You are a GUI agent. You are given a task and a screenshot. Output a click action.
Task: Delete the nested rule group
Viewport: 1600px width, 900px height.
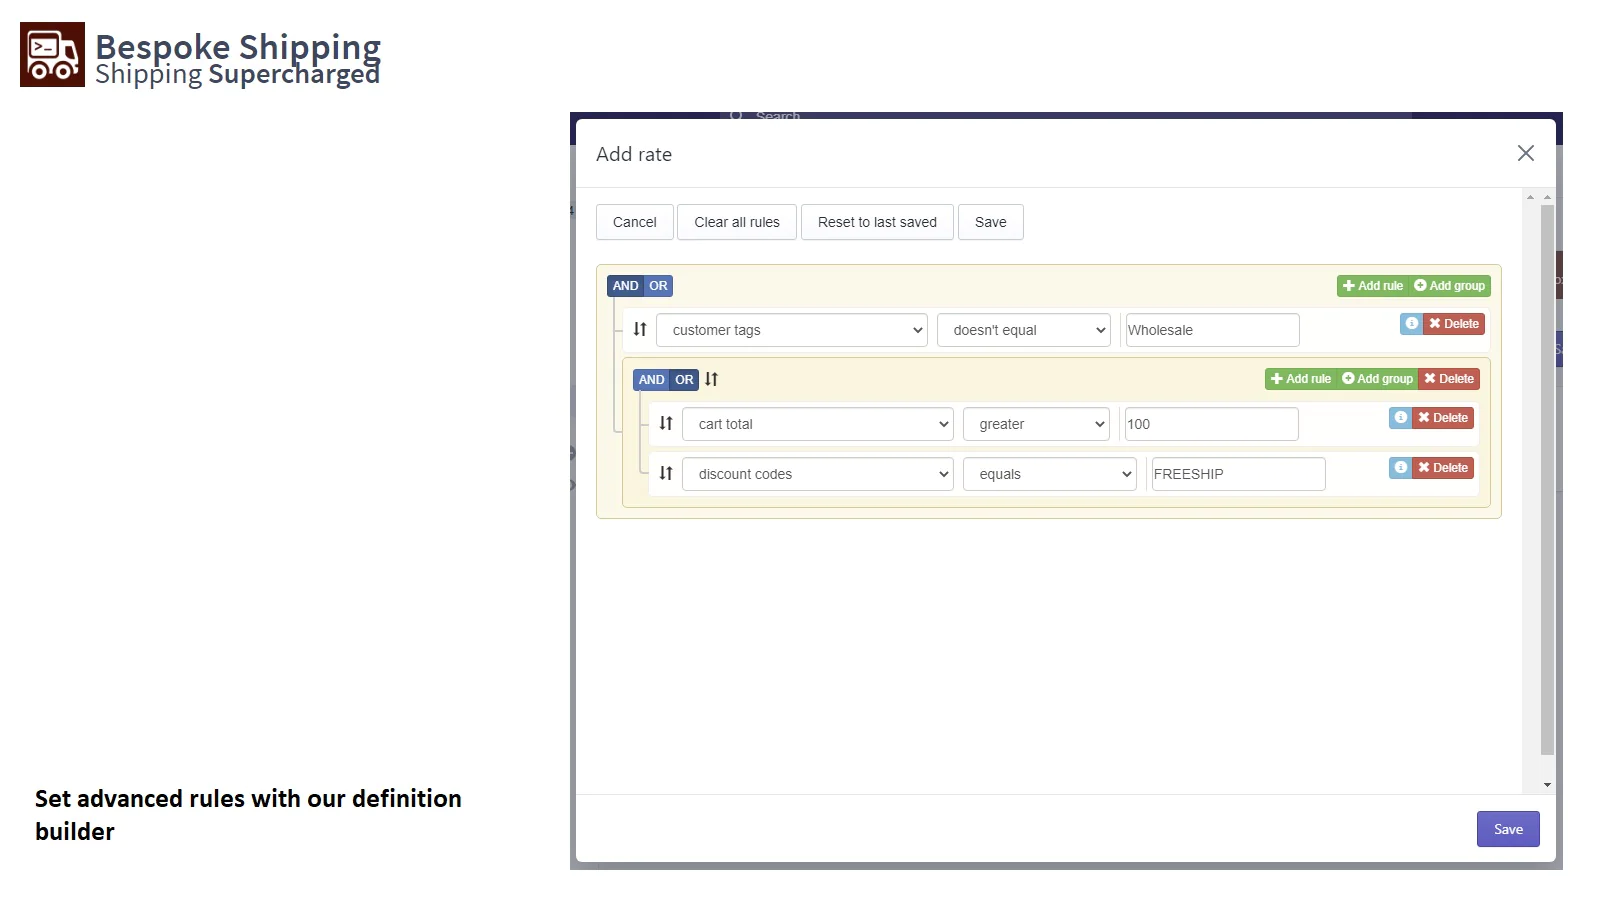[x=1449, y=379]
